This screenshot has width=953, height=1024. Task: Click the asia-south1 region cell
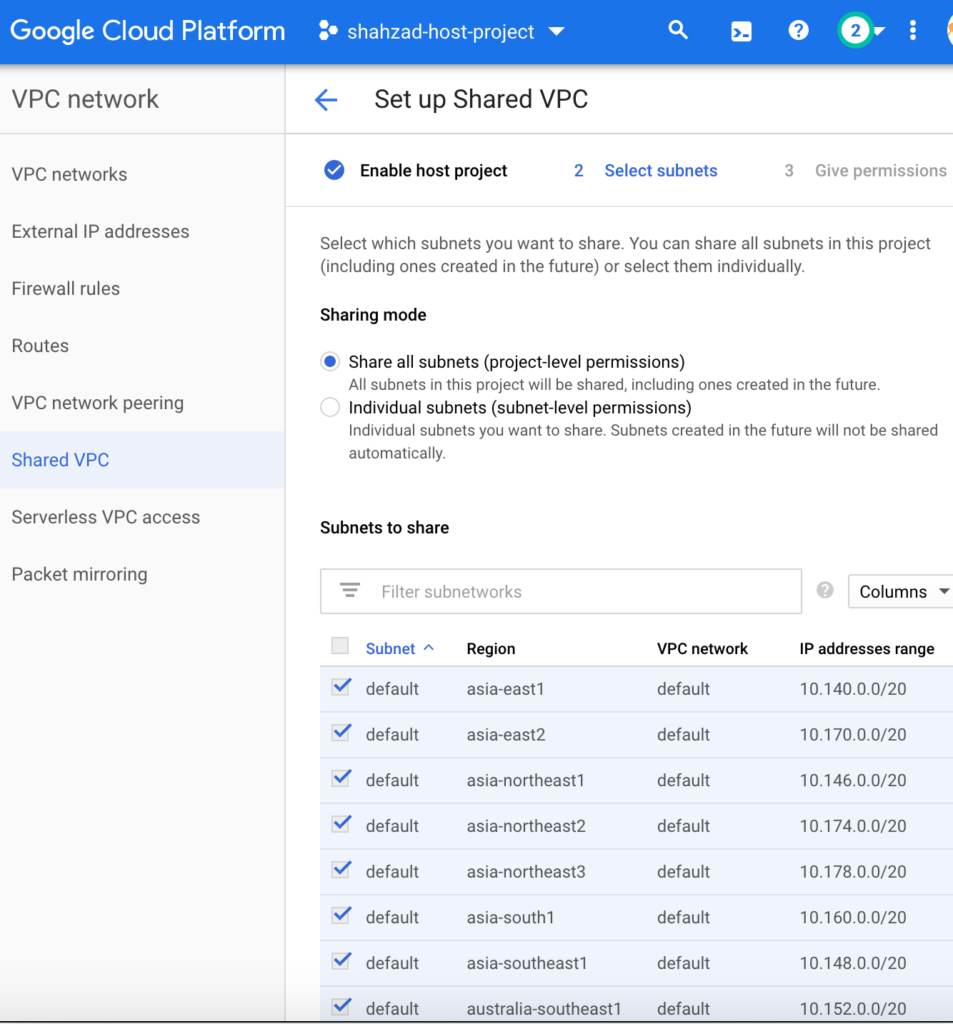pos(511,918)
